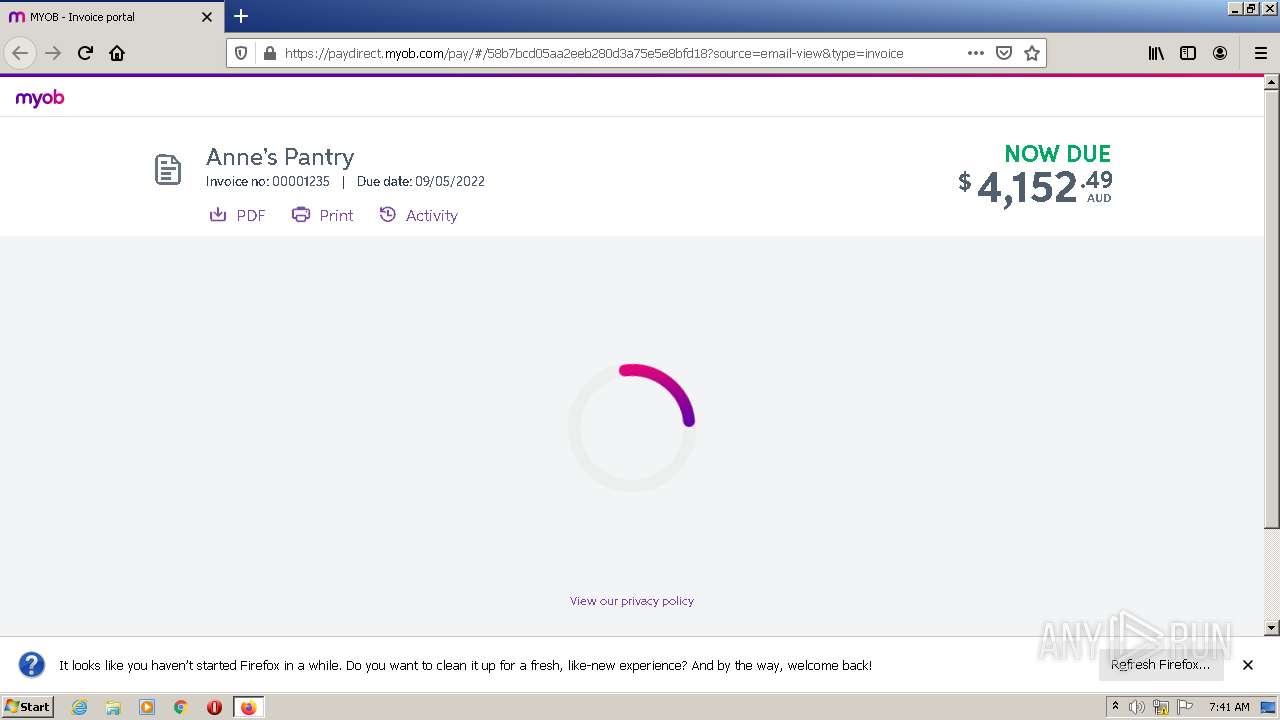1280x720 pixels.
Task: Switch to Firefox taskbar button
Action: (248, 707)
